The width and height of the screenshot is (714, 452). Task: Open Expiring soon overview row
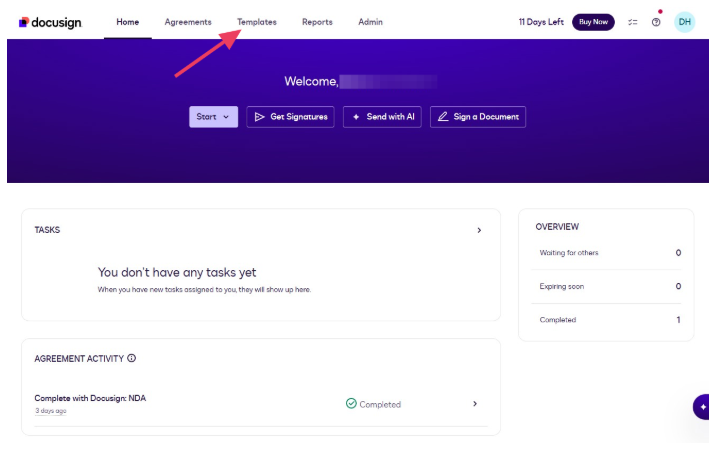[607, 286]
